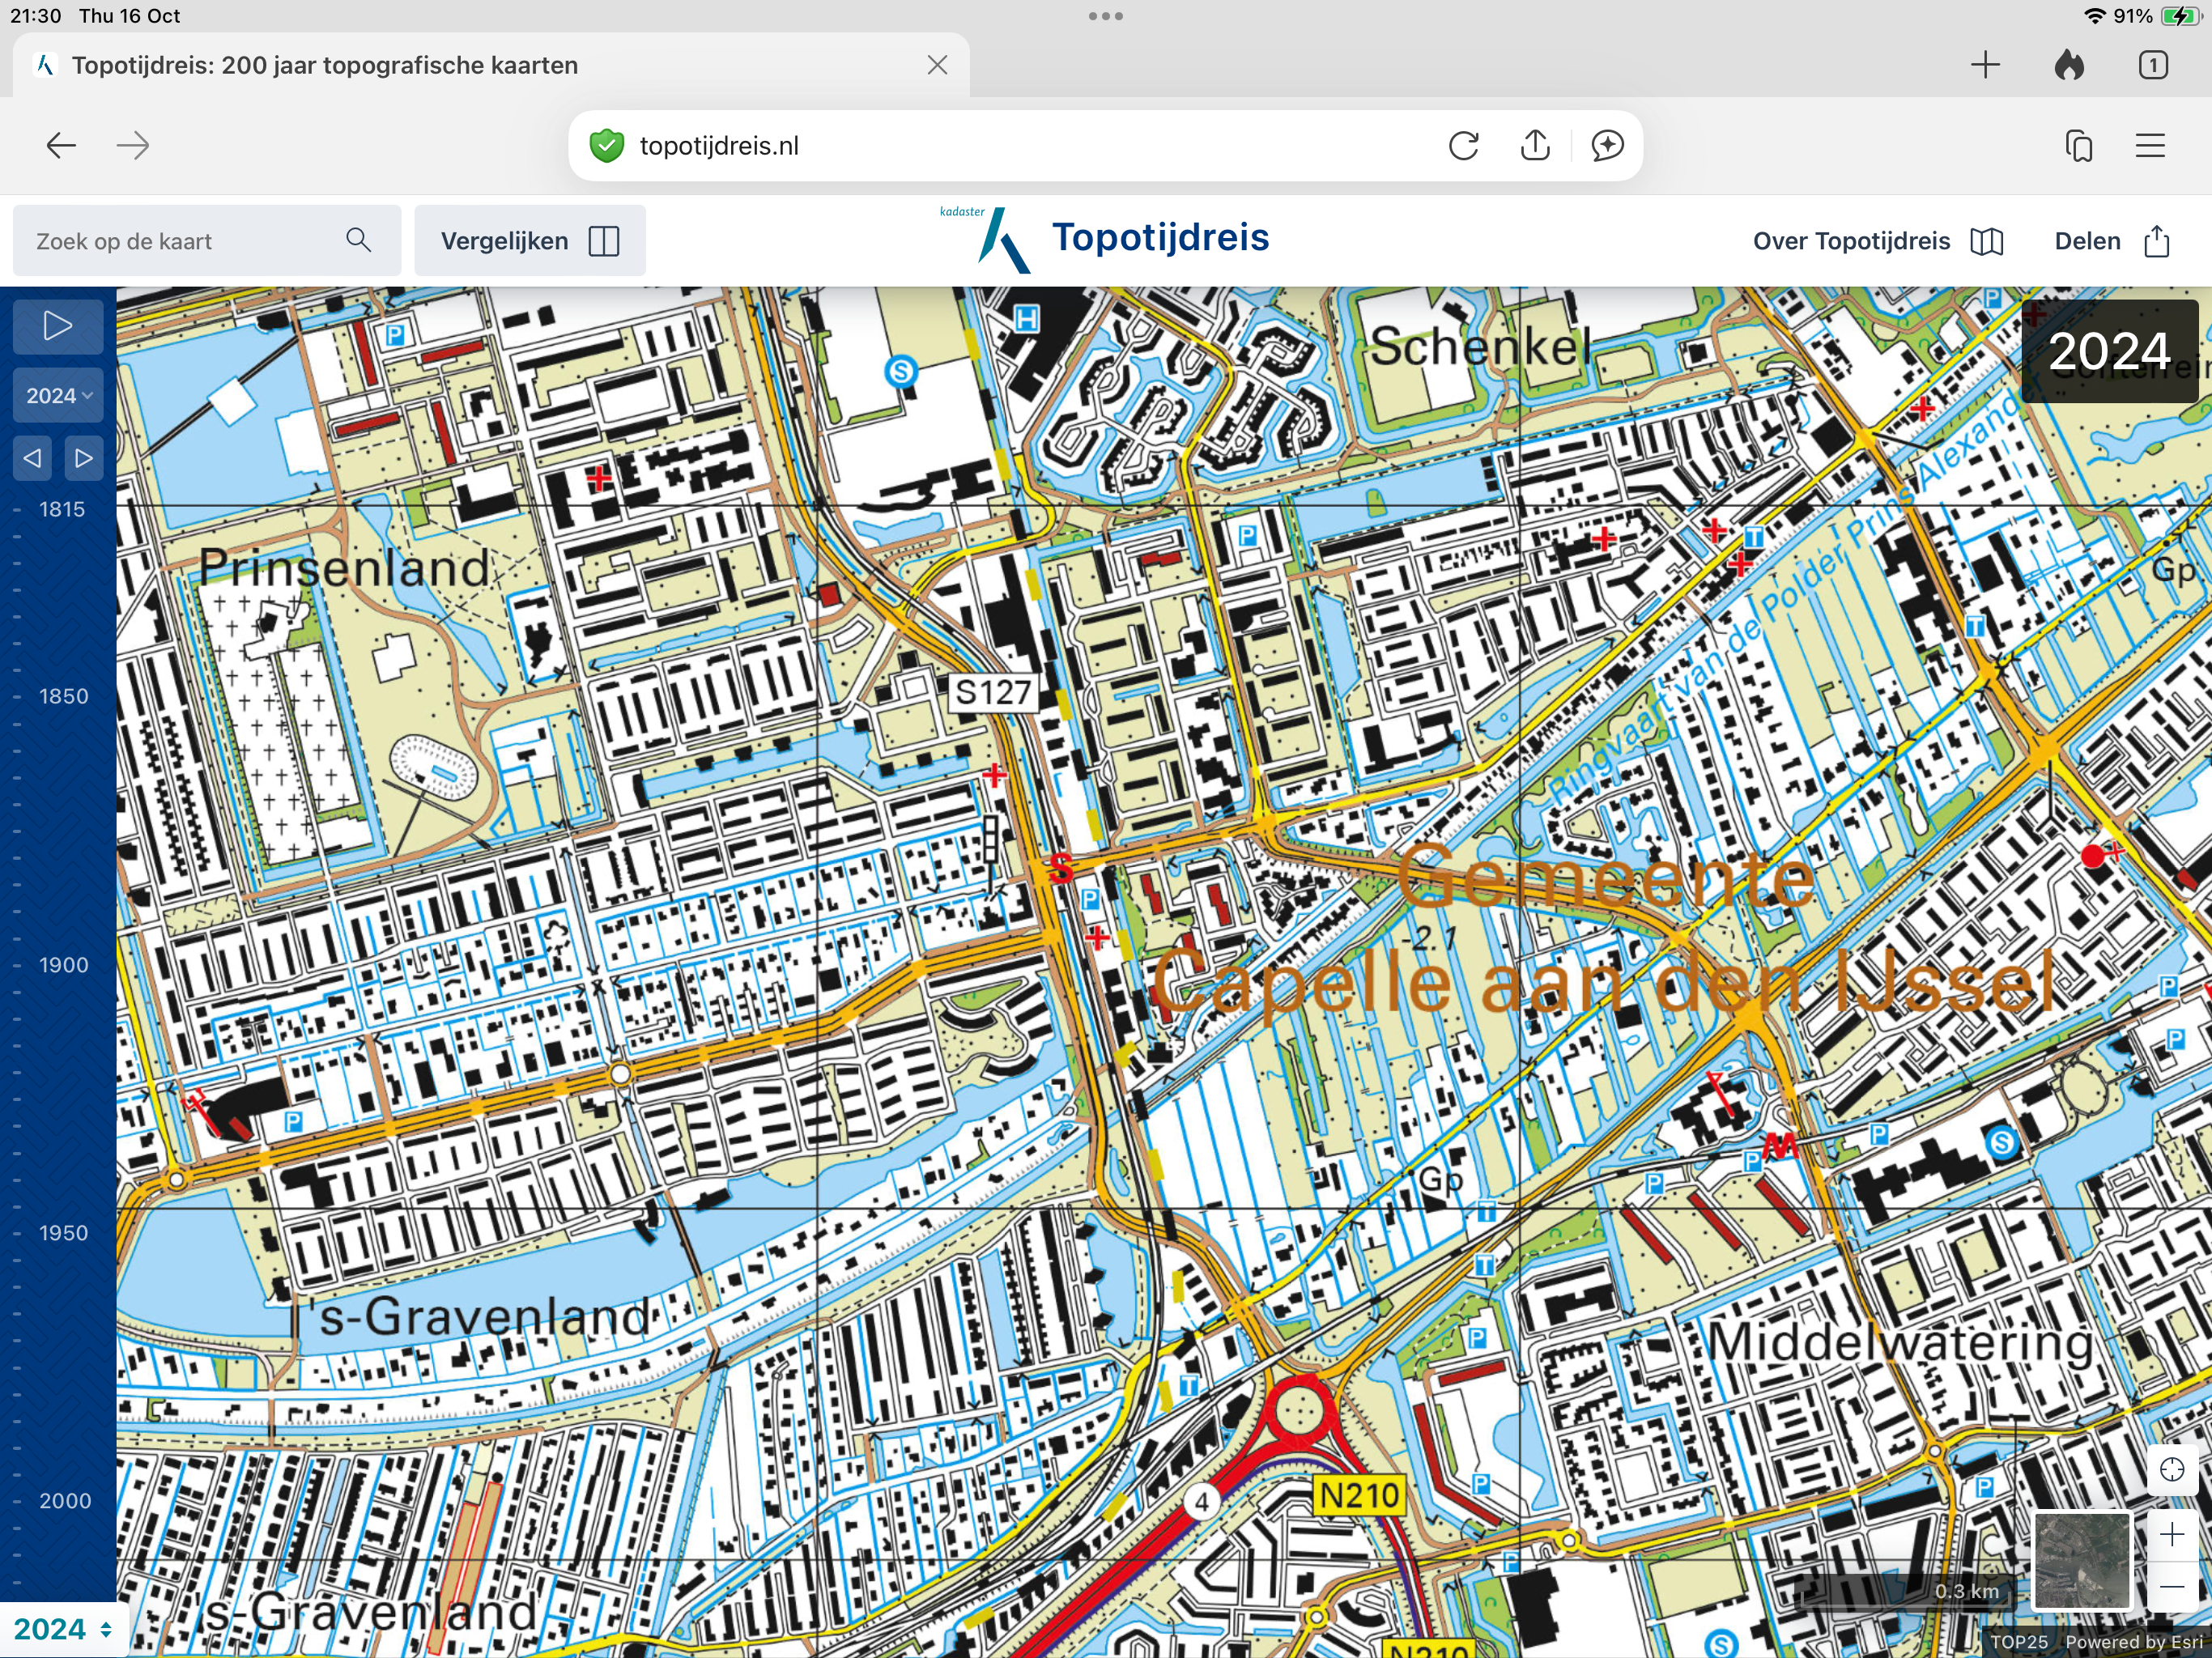Click the map search magnifier icon
This screenshot has height=1658, width=2212.
358,240
